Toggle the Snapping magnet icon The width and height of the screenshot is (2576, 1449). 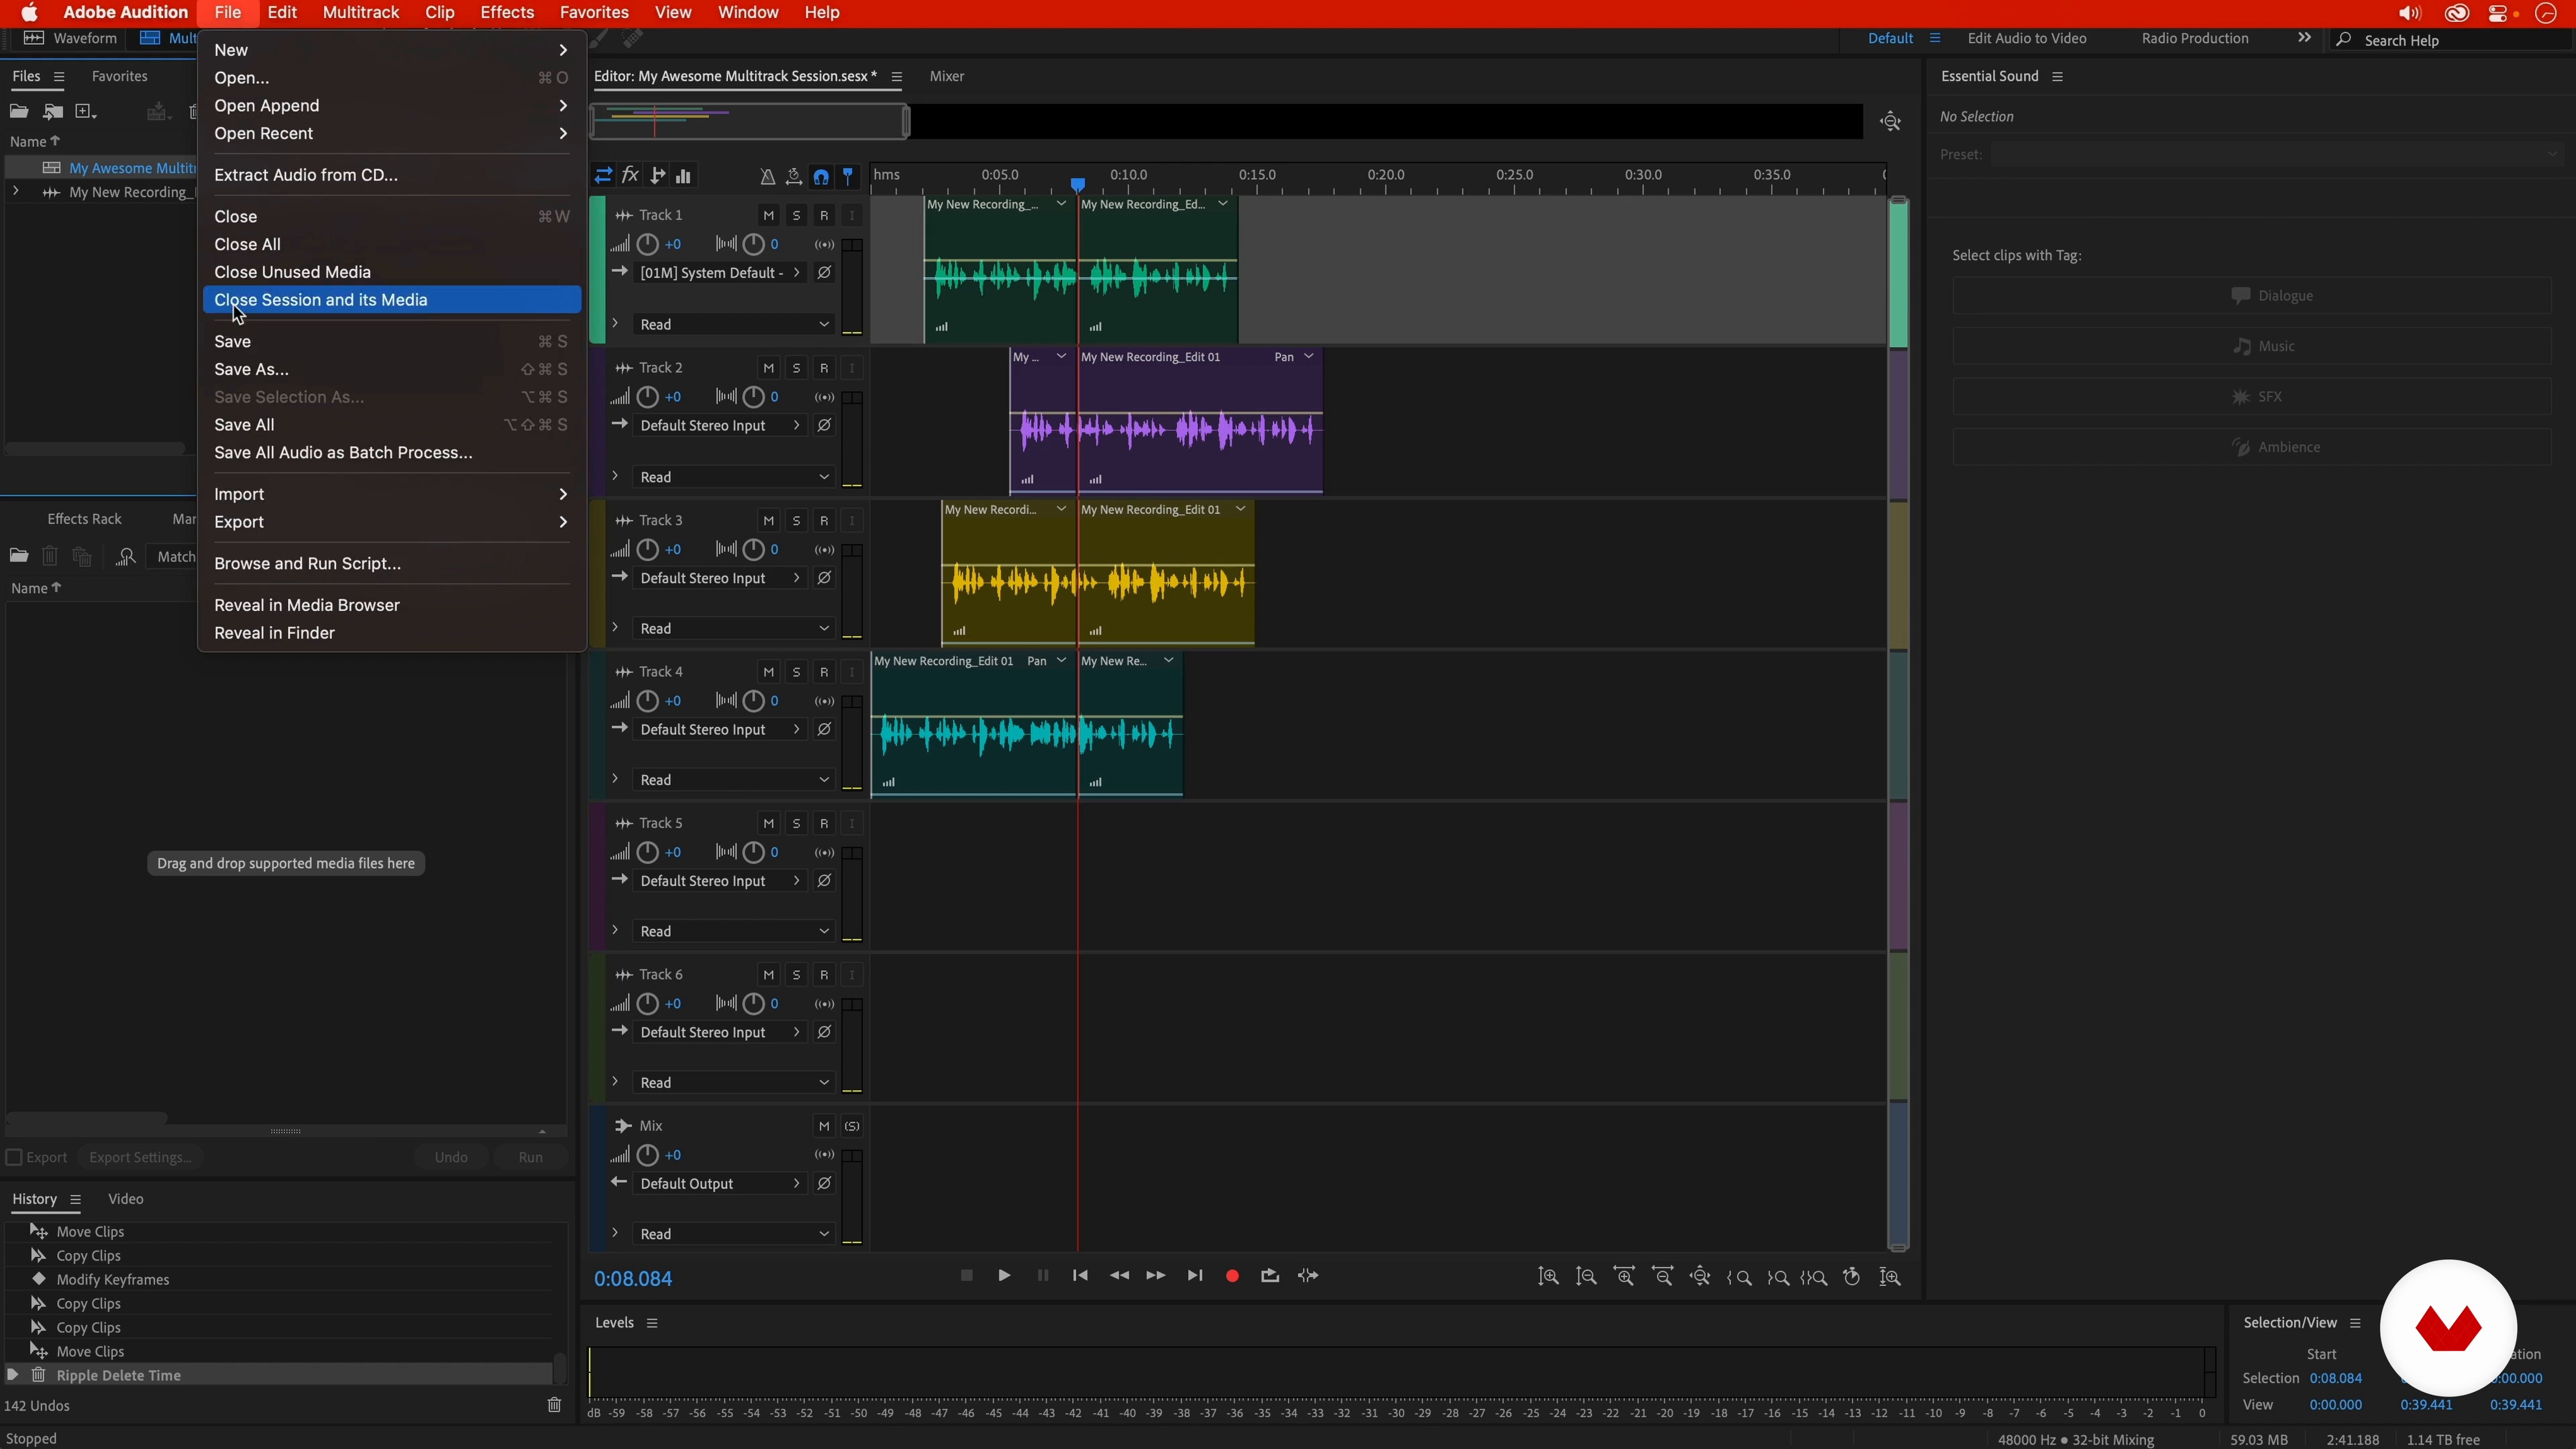pyautogui.click(x=821, y=177)
